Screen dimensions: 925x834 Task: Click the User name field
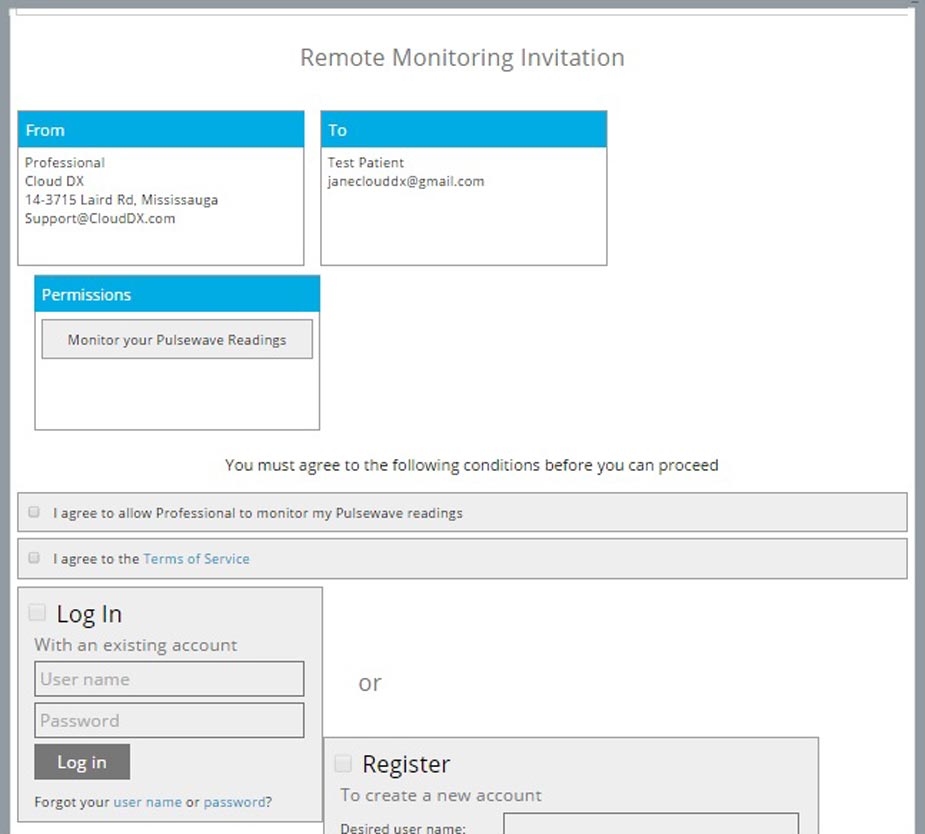click(169, 679)
